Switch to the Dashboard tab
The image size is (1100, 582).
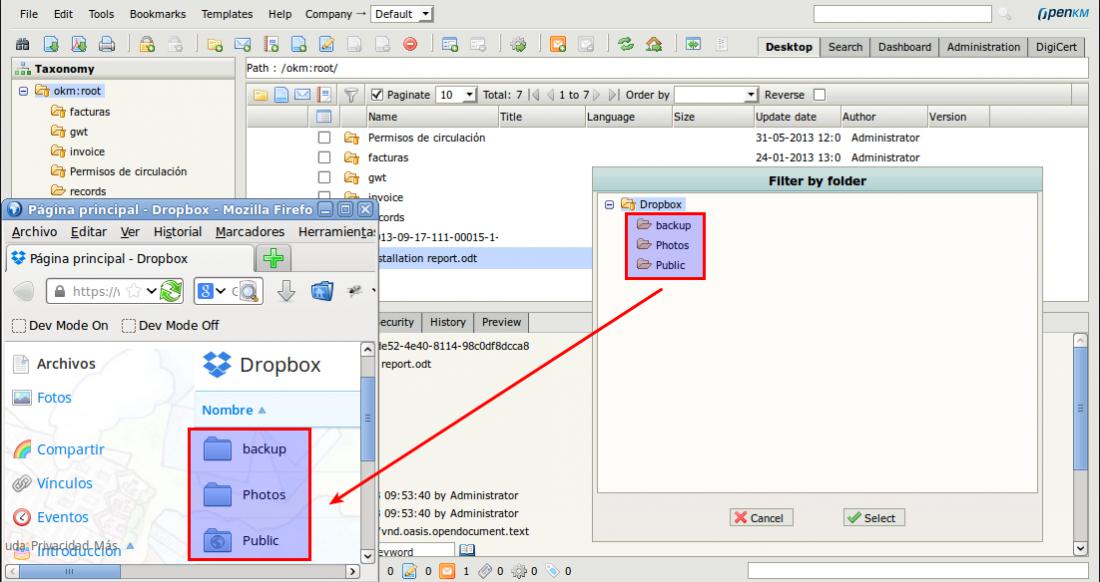click(904, 46)
